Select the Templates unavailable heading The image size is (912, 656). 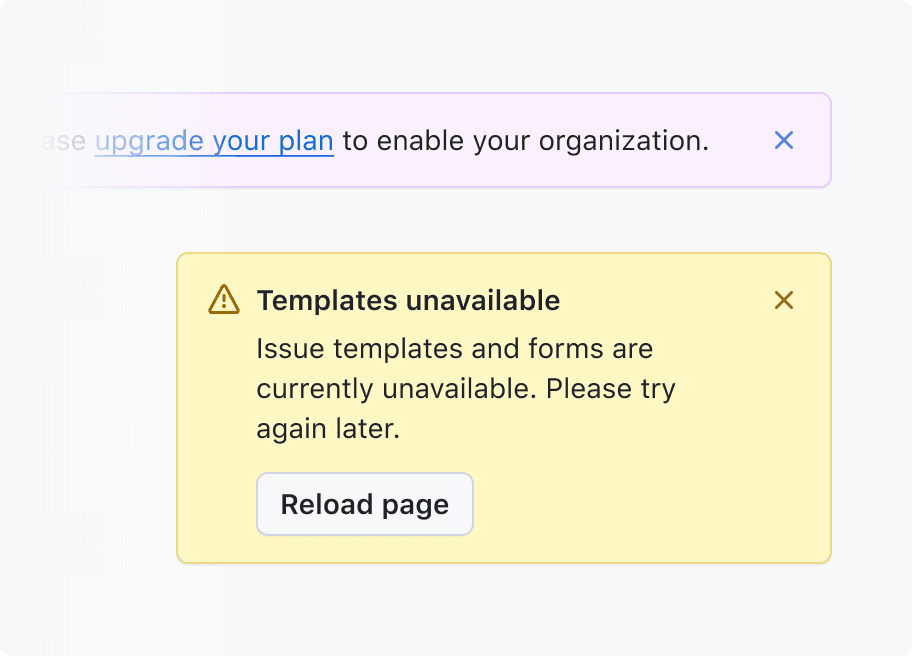(x=408, y=300)
